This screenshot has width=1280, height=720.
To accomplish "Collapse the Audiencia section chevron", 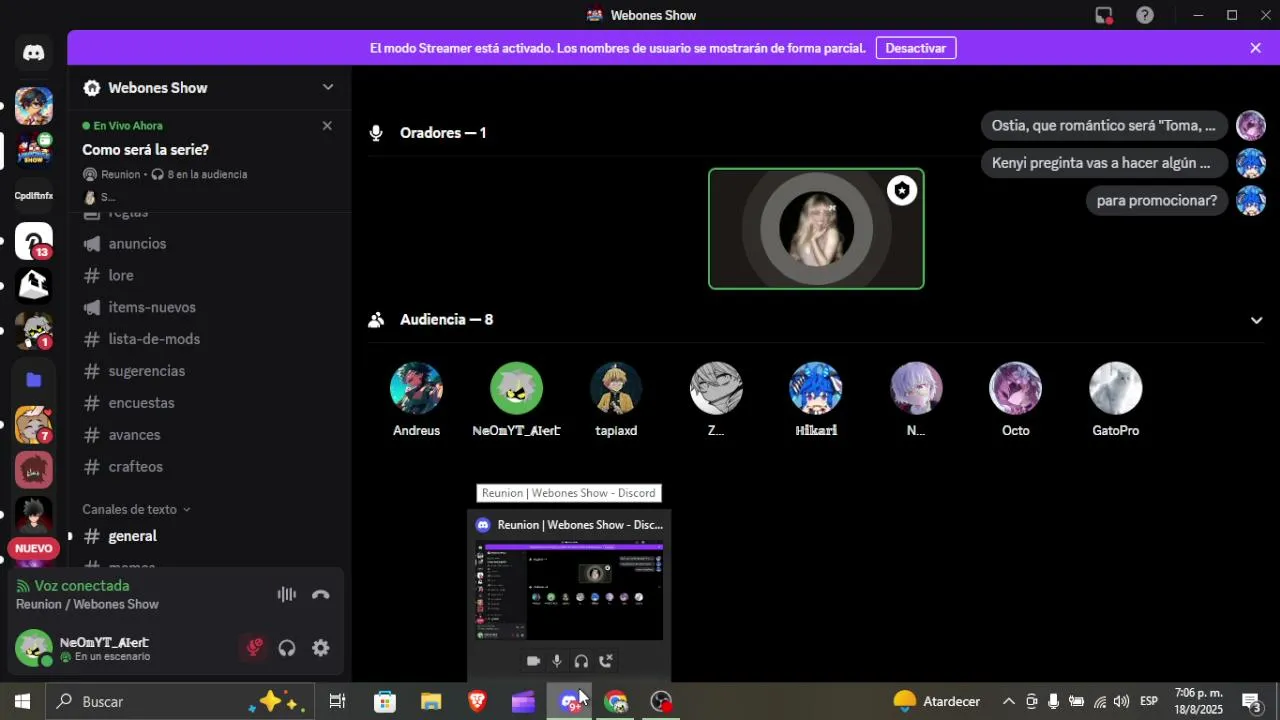I will point(1257,320).
